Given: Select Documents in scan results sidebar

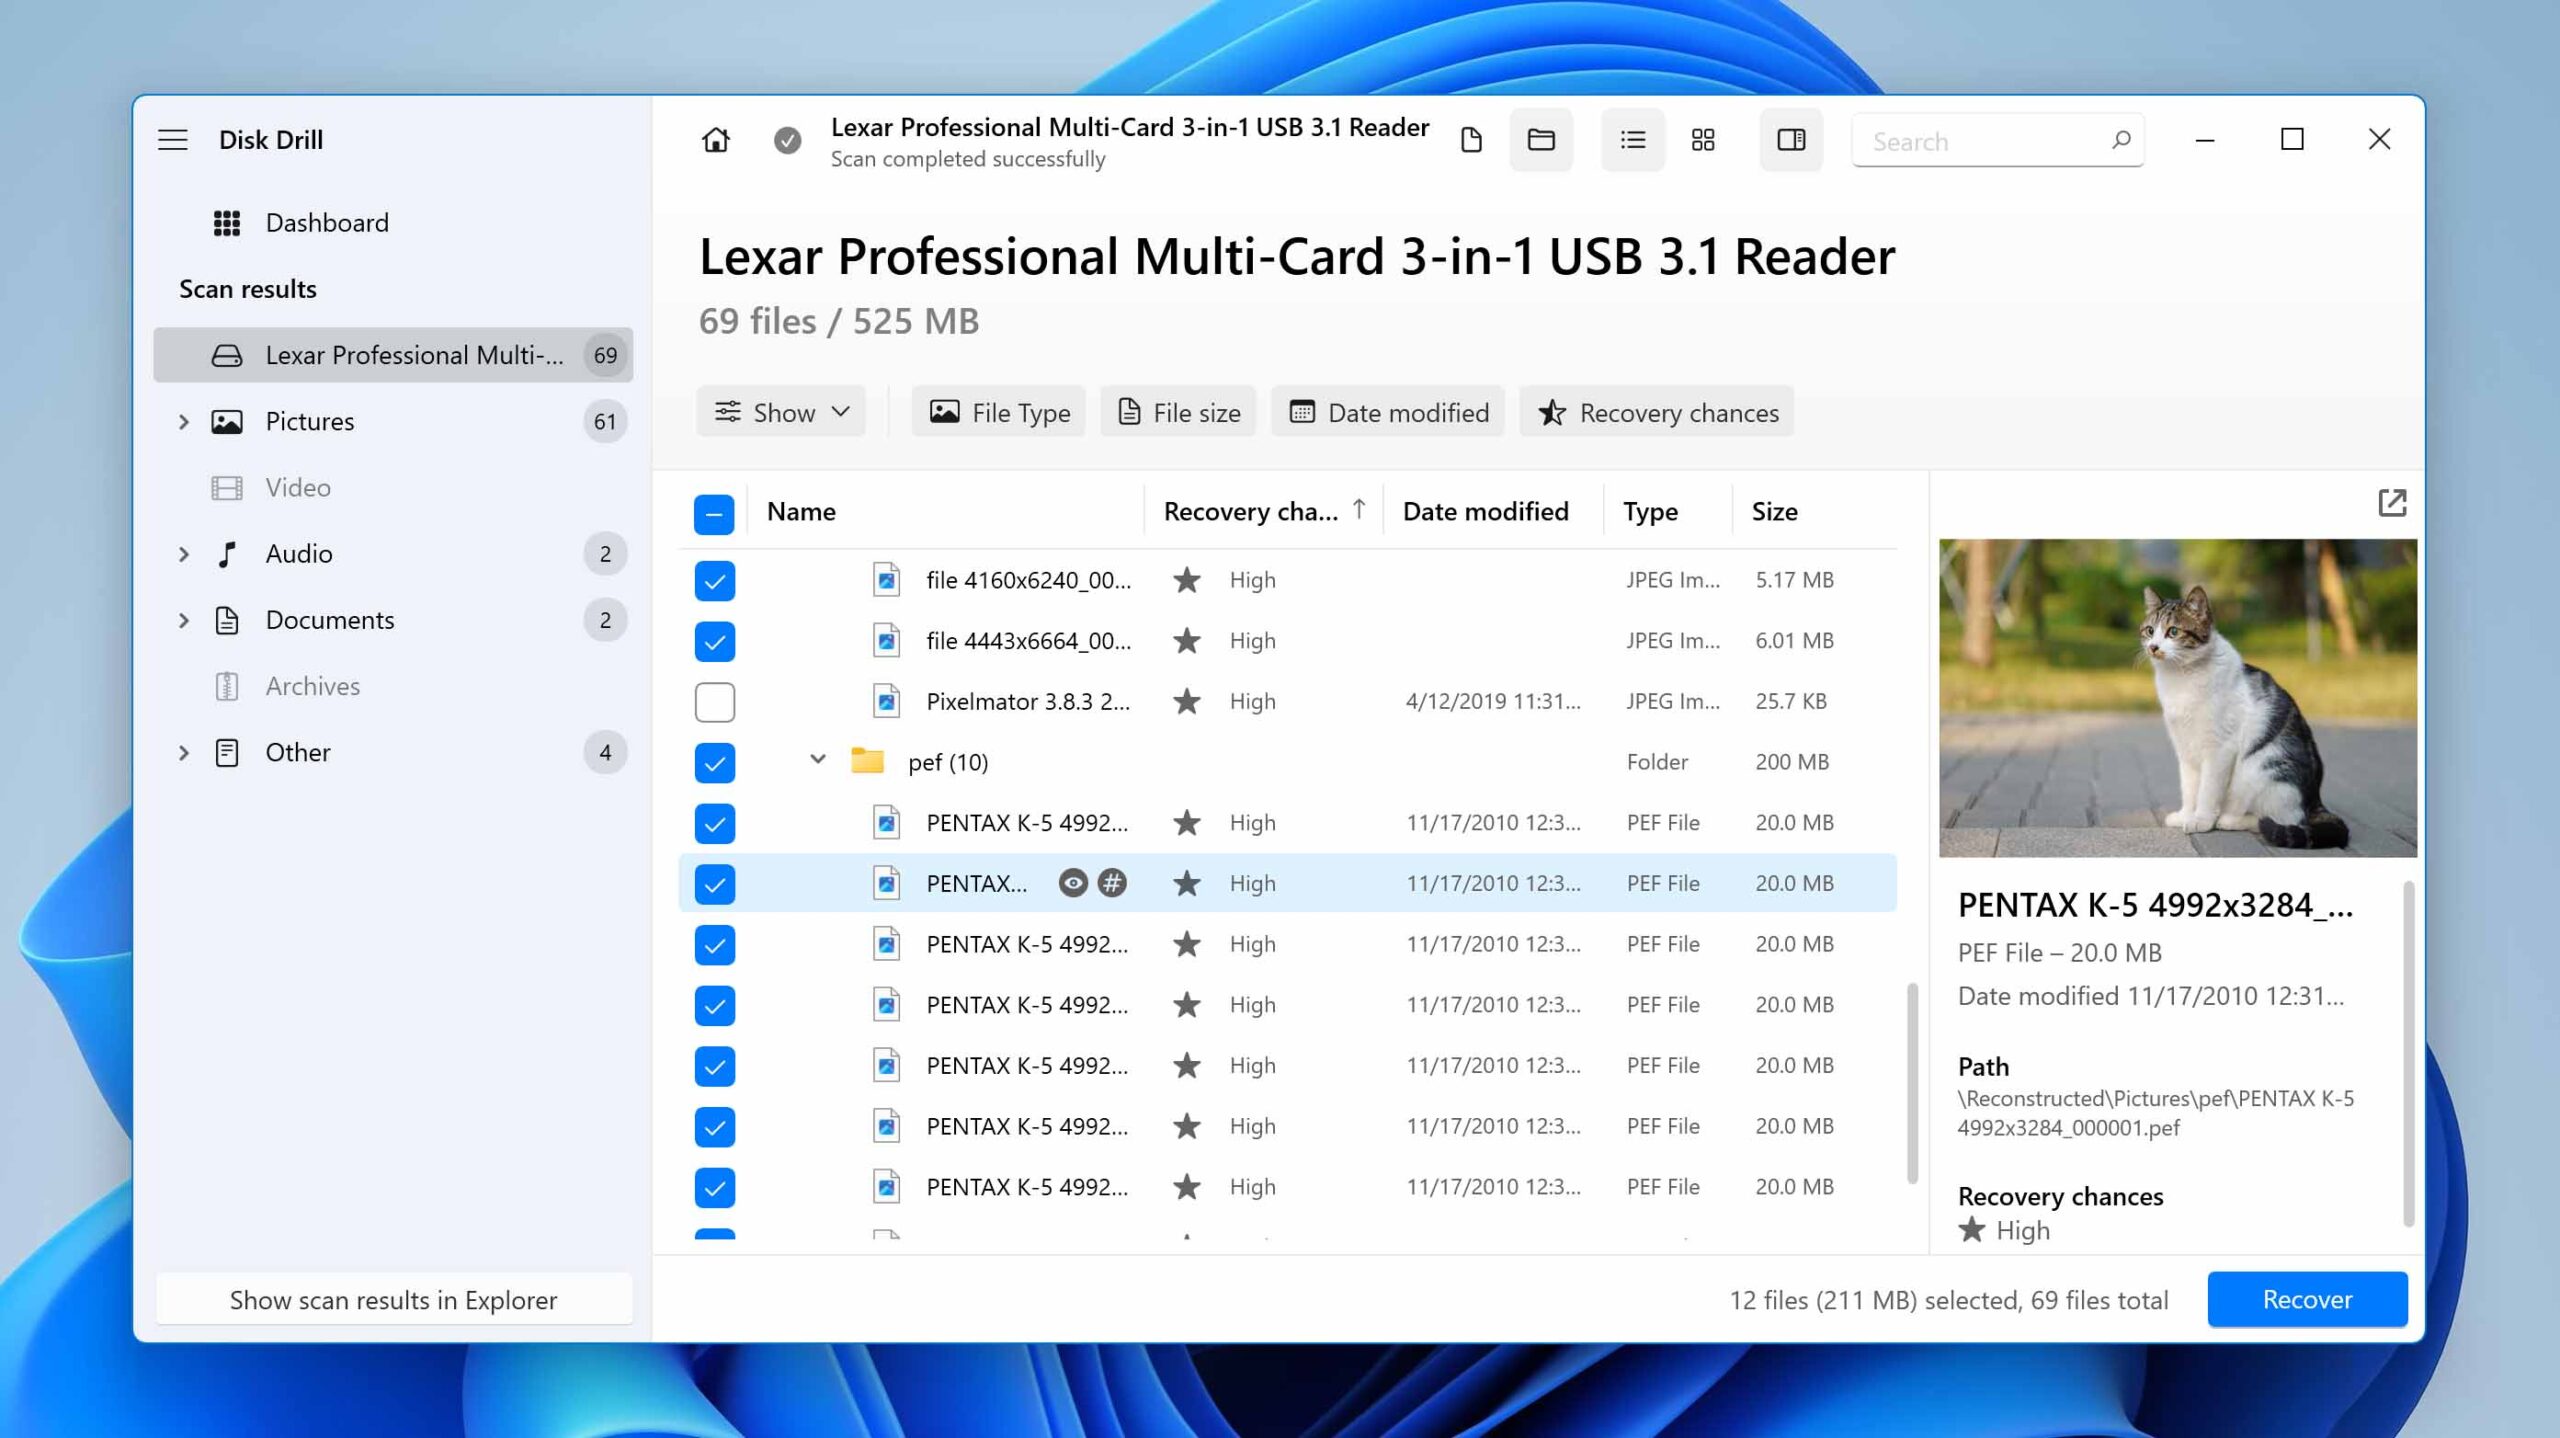Looking at the screenshot, I should coord(331,619).
